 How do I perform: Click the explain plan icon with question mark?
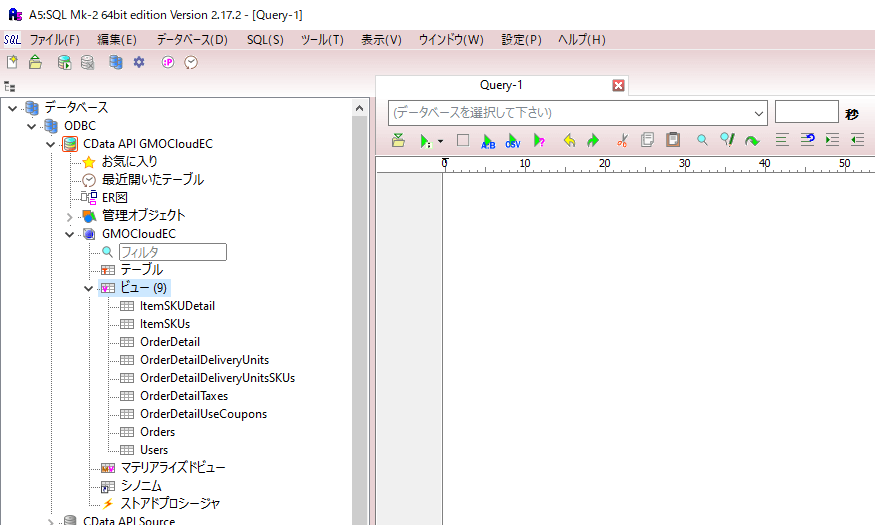click(x=539, y=141)
